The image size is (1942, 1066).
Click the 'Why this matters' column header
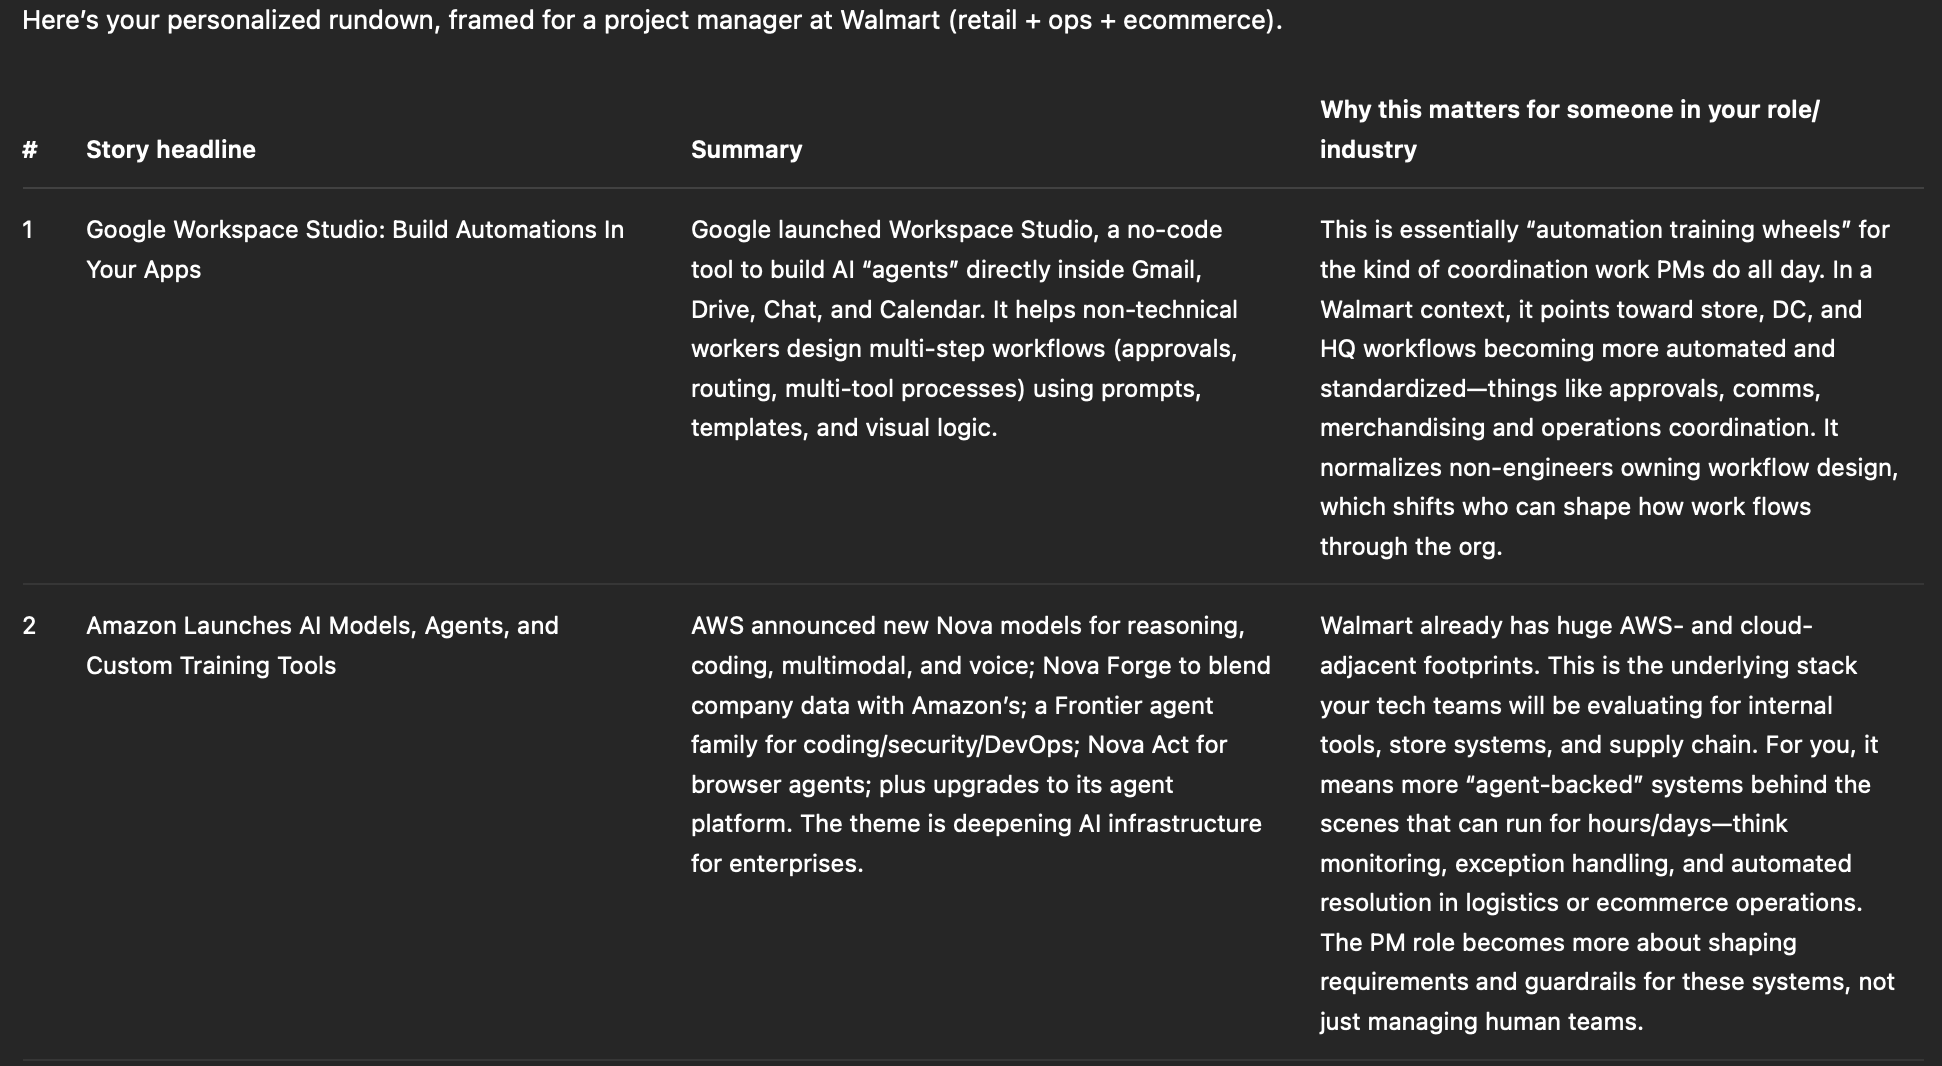click(x=1569, y=129)
